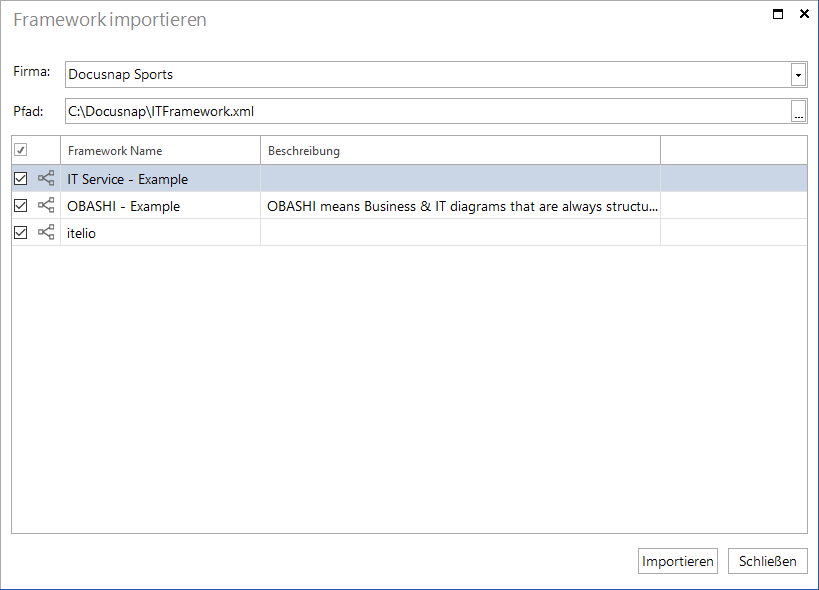Uncheck the IT Service - Example checkbox
819x590 pixels.
[x=20, y=179]
